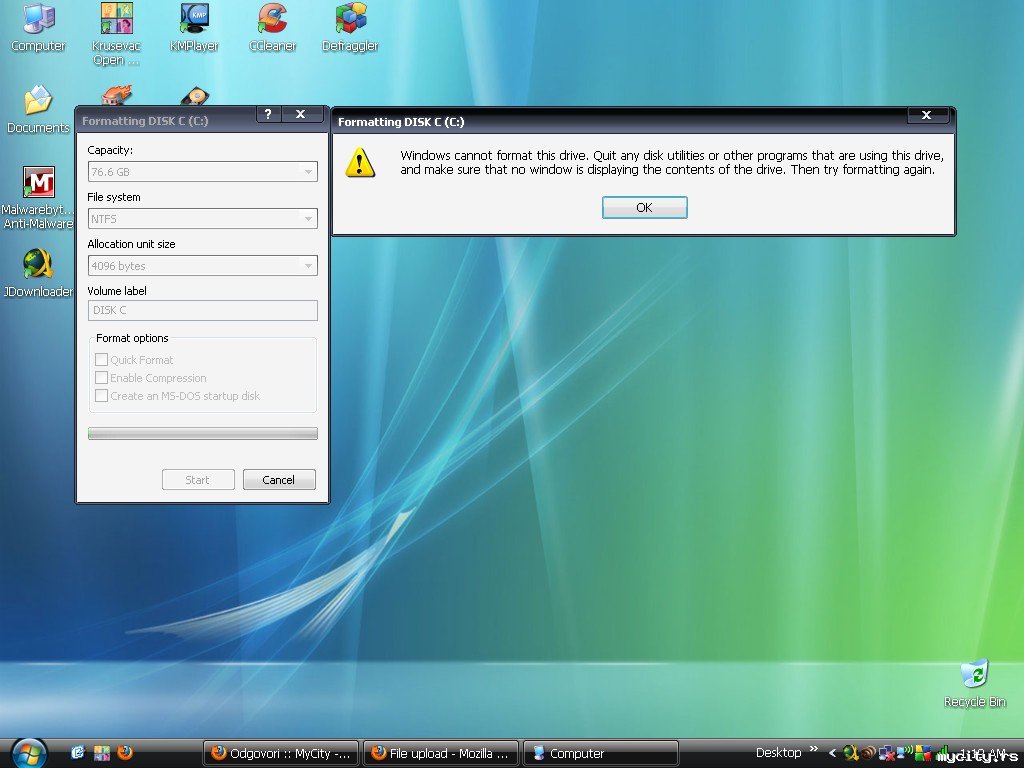Image resolution: width=1024 pixels, height=768 pixels.
Task: Close the Formatting DISK C options dialog
Action: [x=301, y=114]
